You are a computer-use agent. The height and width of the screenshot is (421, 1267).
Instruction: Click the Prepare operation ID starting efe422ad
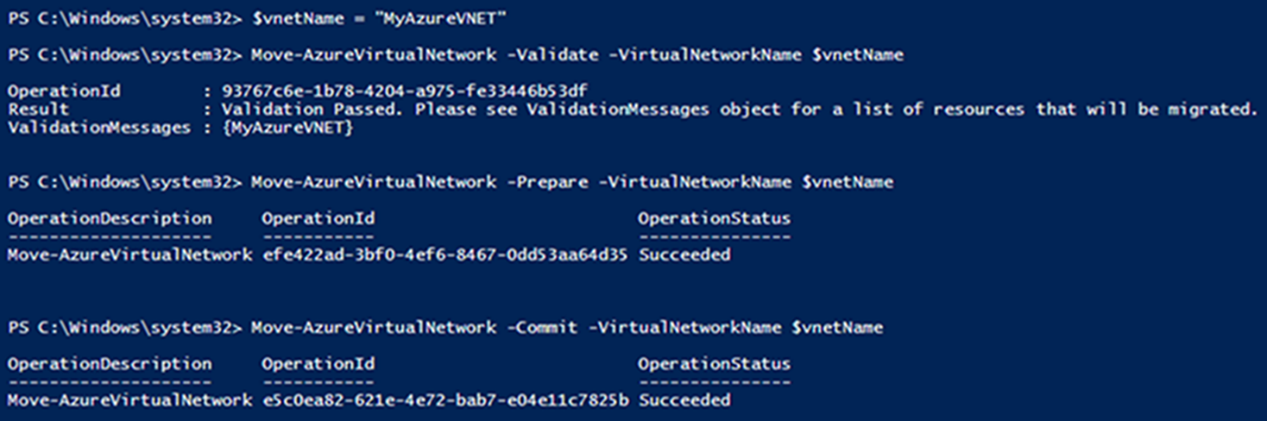pos(444,255)
